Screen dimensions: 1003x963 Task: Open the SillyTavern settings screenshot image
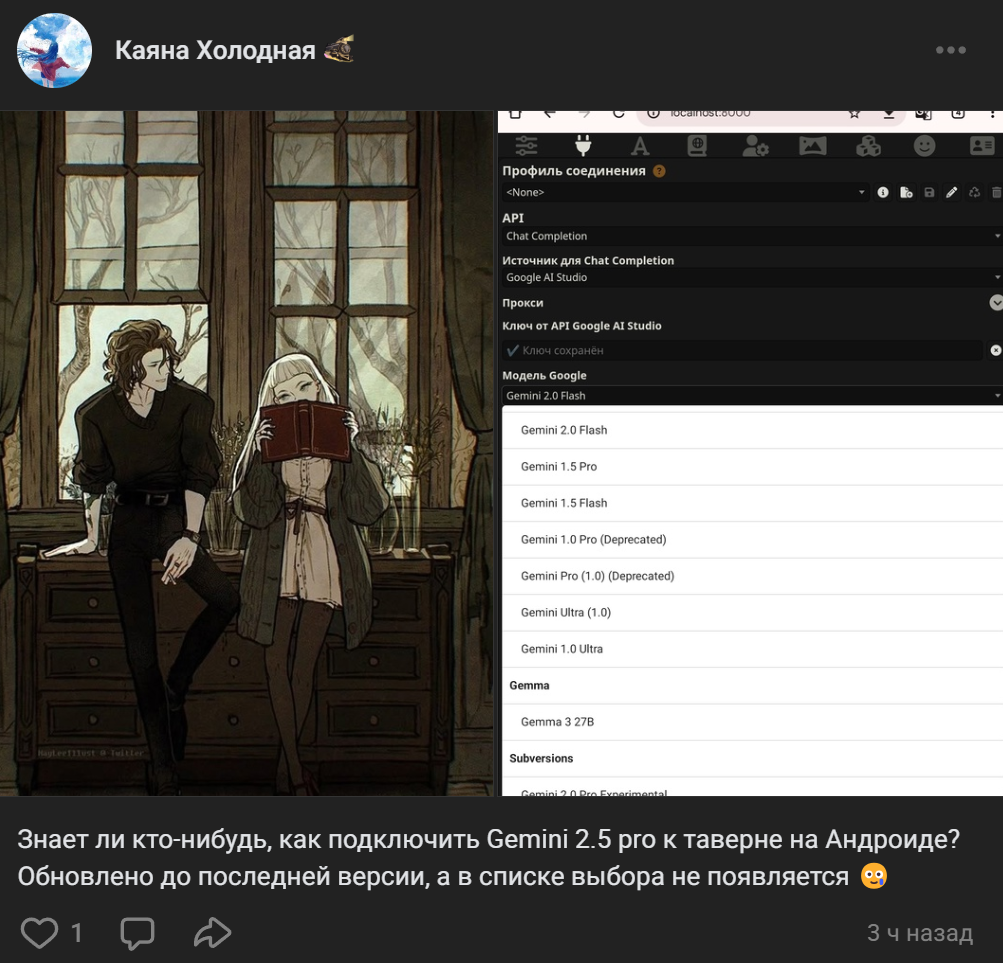pyautogui.click(x=750, y=453)
